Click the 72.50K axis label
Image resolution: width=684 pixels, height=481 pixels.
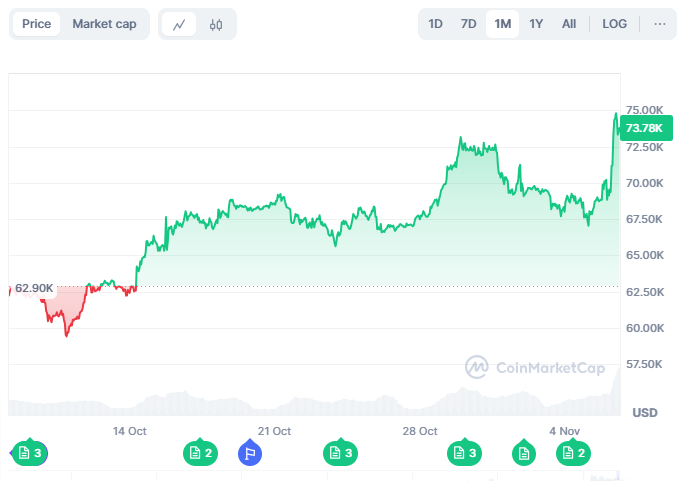644,147
